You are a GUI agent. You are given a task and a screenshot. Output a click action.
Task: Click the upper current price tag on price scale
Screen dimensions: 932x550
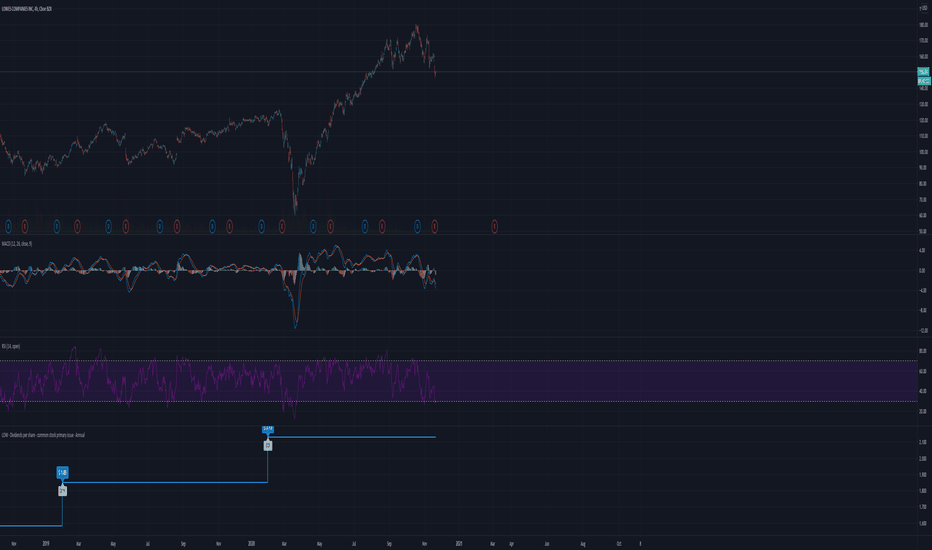click(924, 72)
